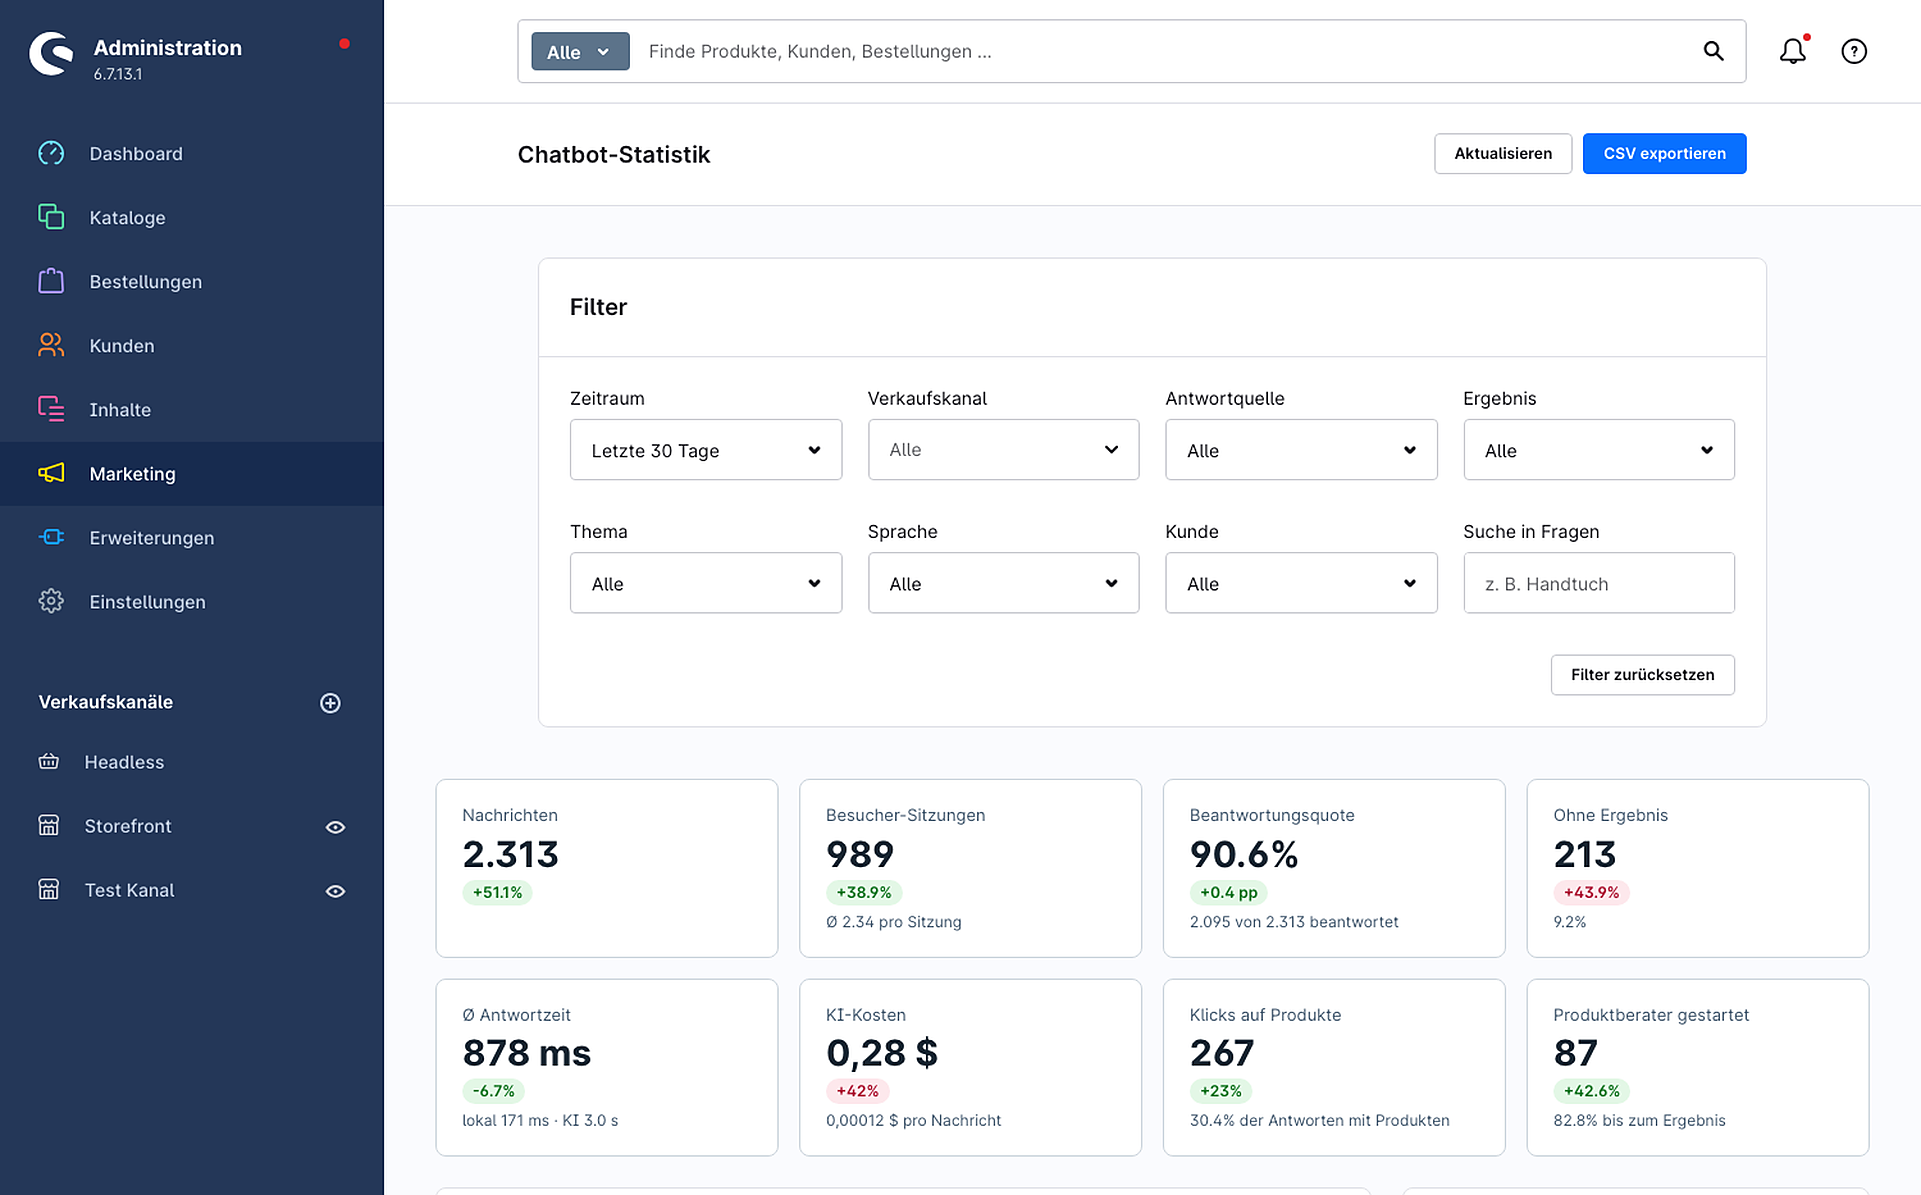Click the Nachrichten 2.313 stat card
The width and height of the screenshot is (1921, 1195).
[x=607, y=868]
